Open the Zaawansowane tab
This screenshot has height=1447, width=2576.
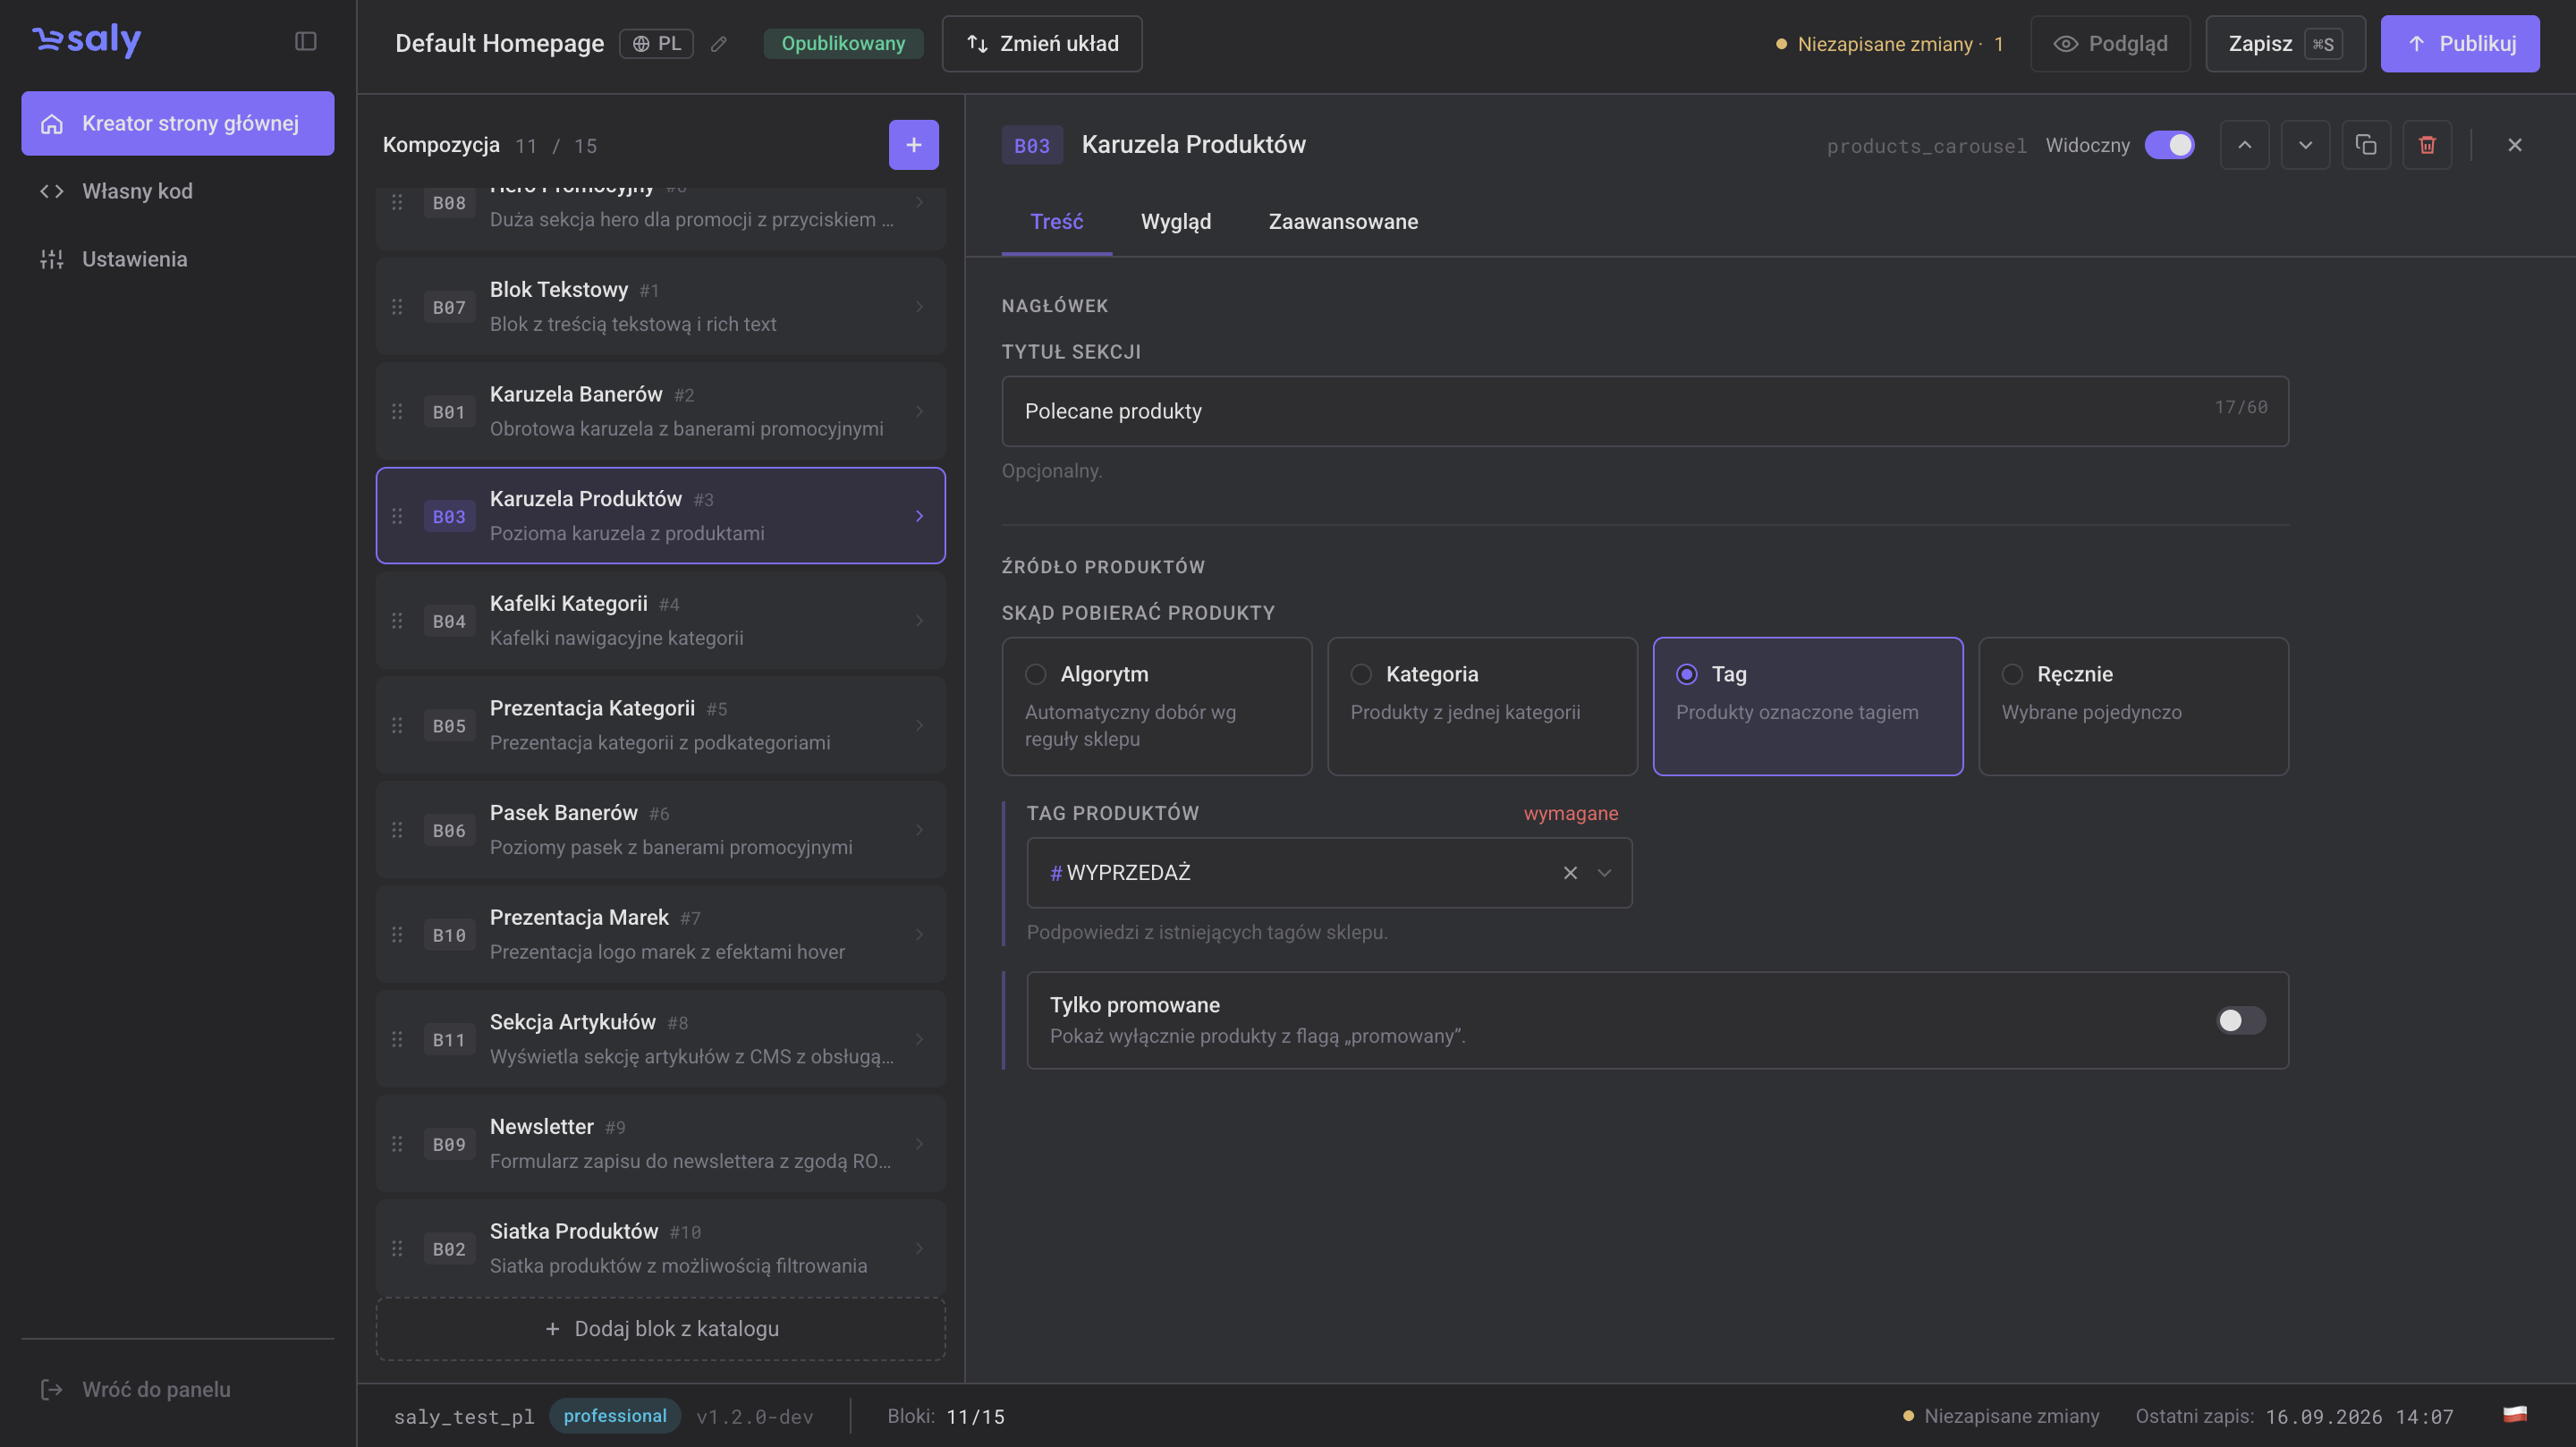coord(1343,222)
